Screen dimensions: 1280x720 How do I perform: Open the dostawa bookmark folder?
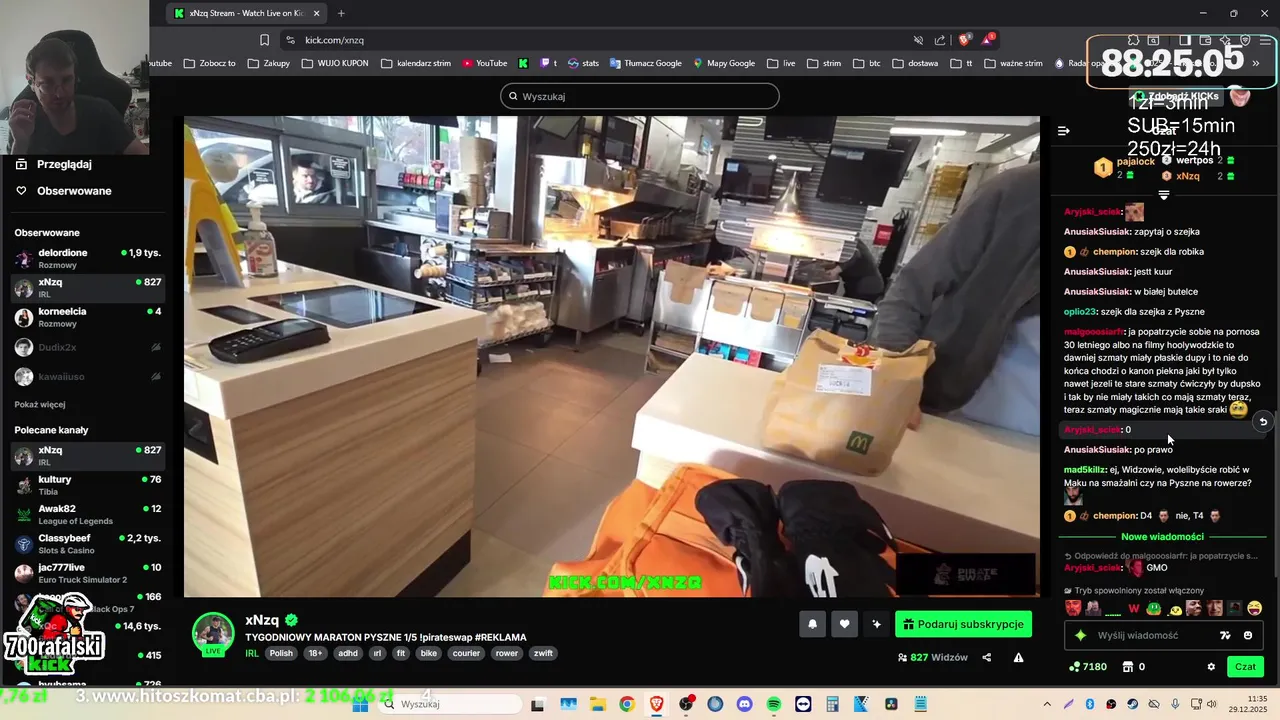click(x=915, y=63)
